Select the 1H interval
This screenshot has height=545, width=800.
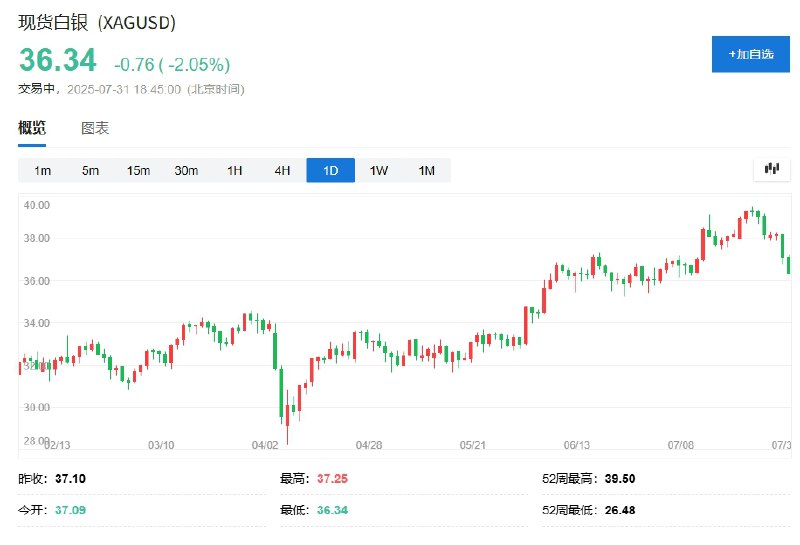point(234,170)
